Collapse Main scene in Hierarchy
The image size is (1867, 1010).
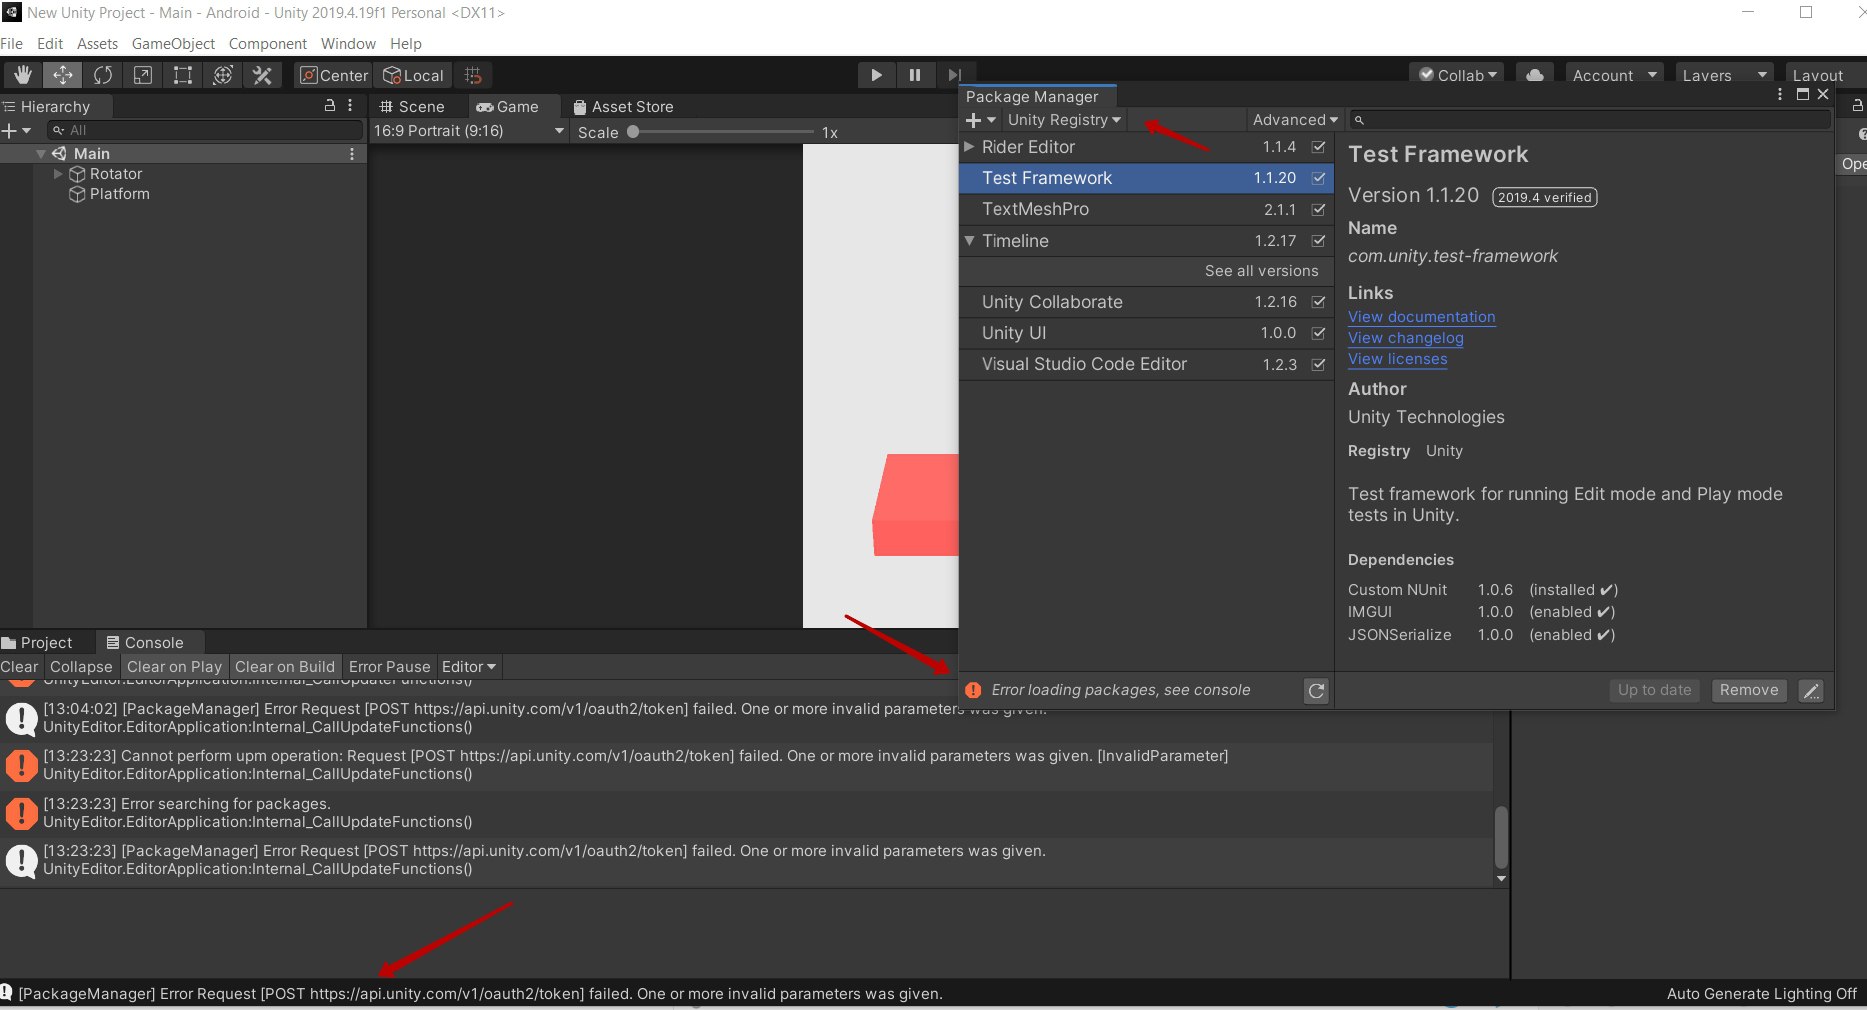[41, 154]
